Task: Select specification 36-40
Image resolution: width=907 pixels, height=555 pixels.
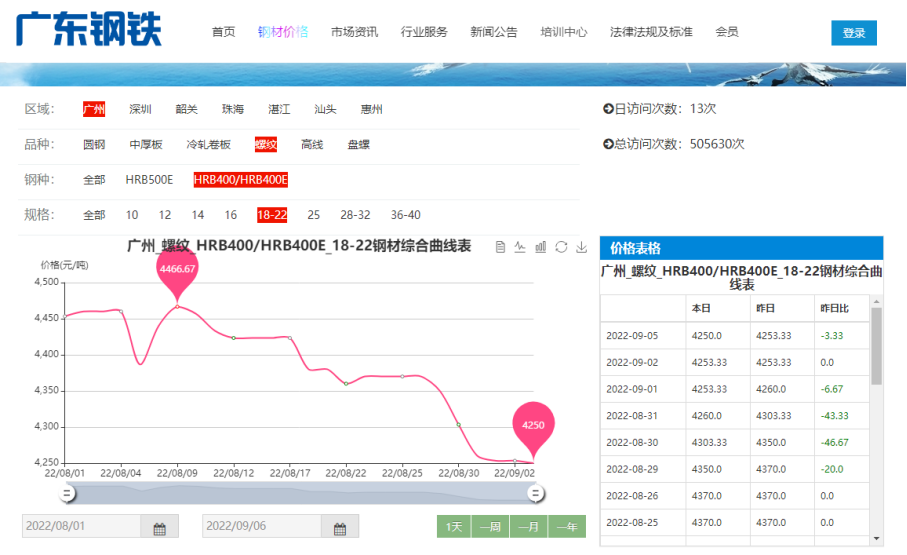Action: [405, 215]
